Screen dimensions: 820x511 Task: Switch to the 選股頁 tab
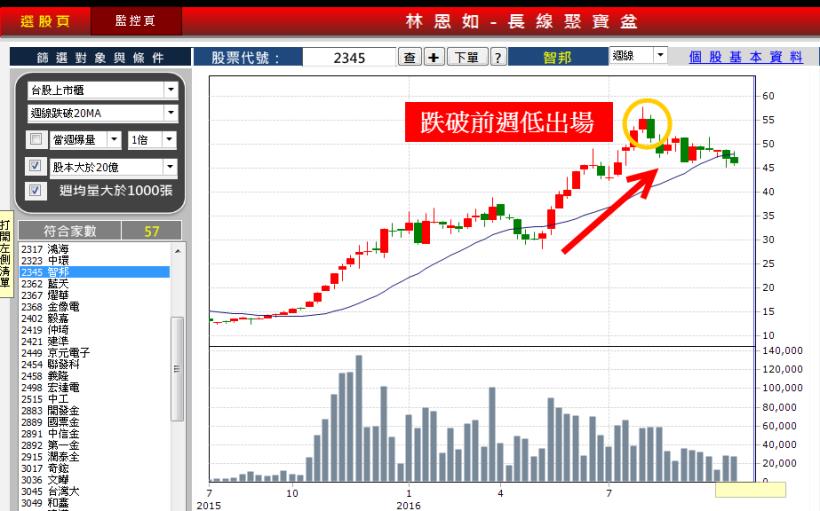pos(45,21)
